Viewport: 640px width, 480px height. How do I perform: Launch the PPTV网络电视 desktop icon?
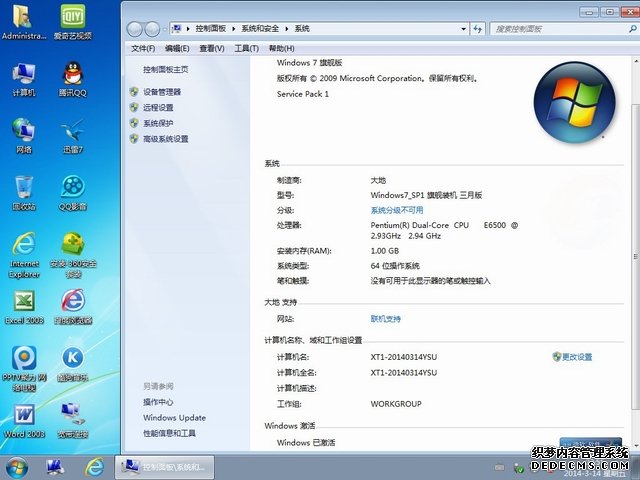[24, 369]
